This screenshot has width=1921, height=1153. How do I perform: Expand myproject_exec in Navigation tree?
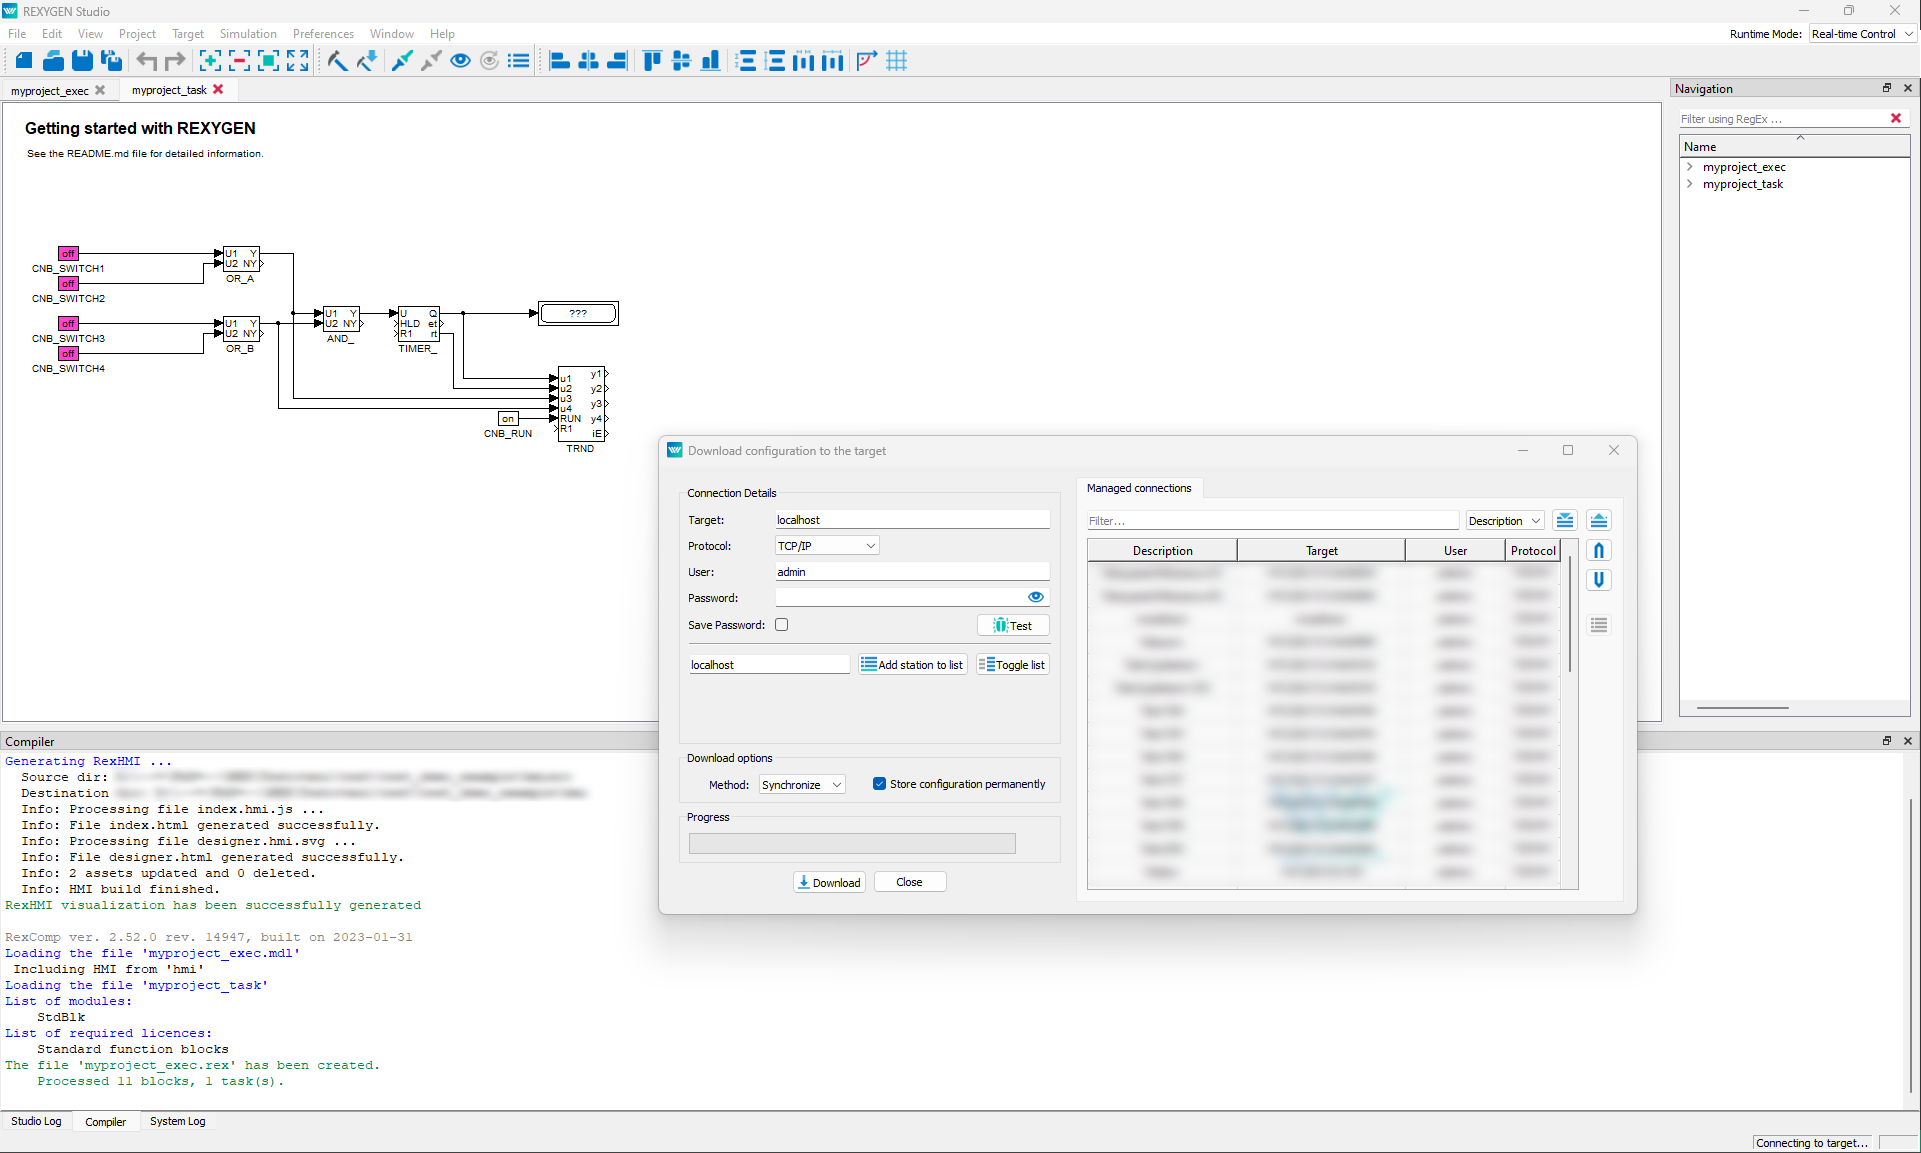pyautogui.click(x=1690, y=167)
